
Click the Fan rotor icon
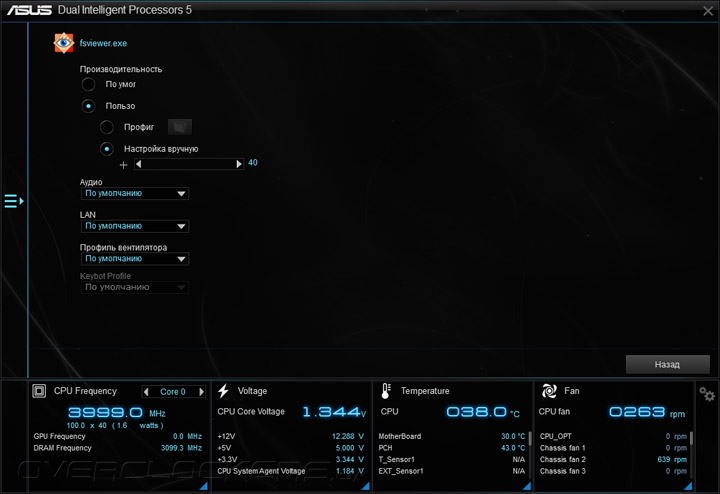point(549,391)
